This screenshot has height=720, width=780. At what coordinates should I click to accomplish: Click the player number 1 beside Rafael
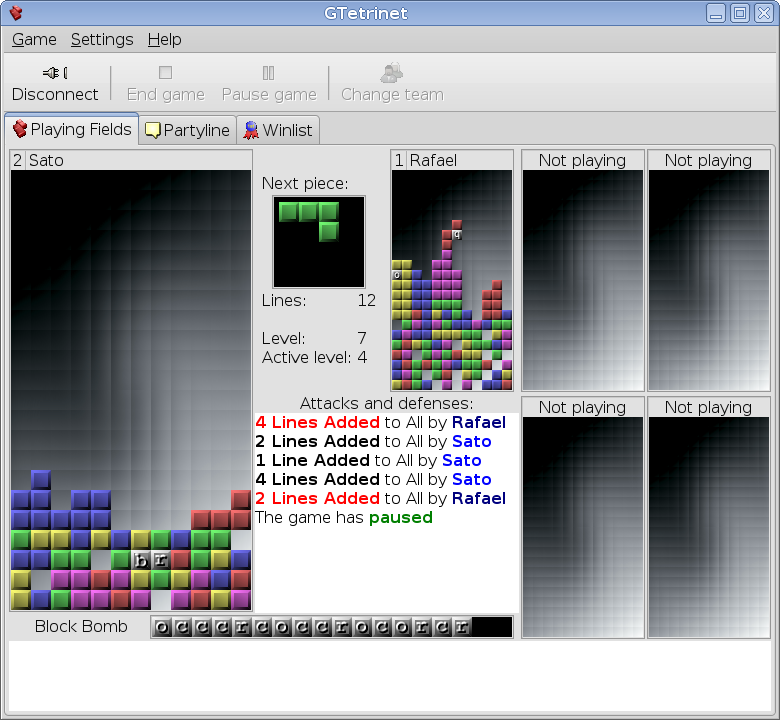coord(399,160)
